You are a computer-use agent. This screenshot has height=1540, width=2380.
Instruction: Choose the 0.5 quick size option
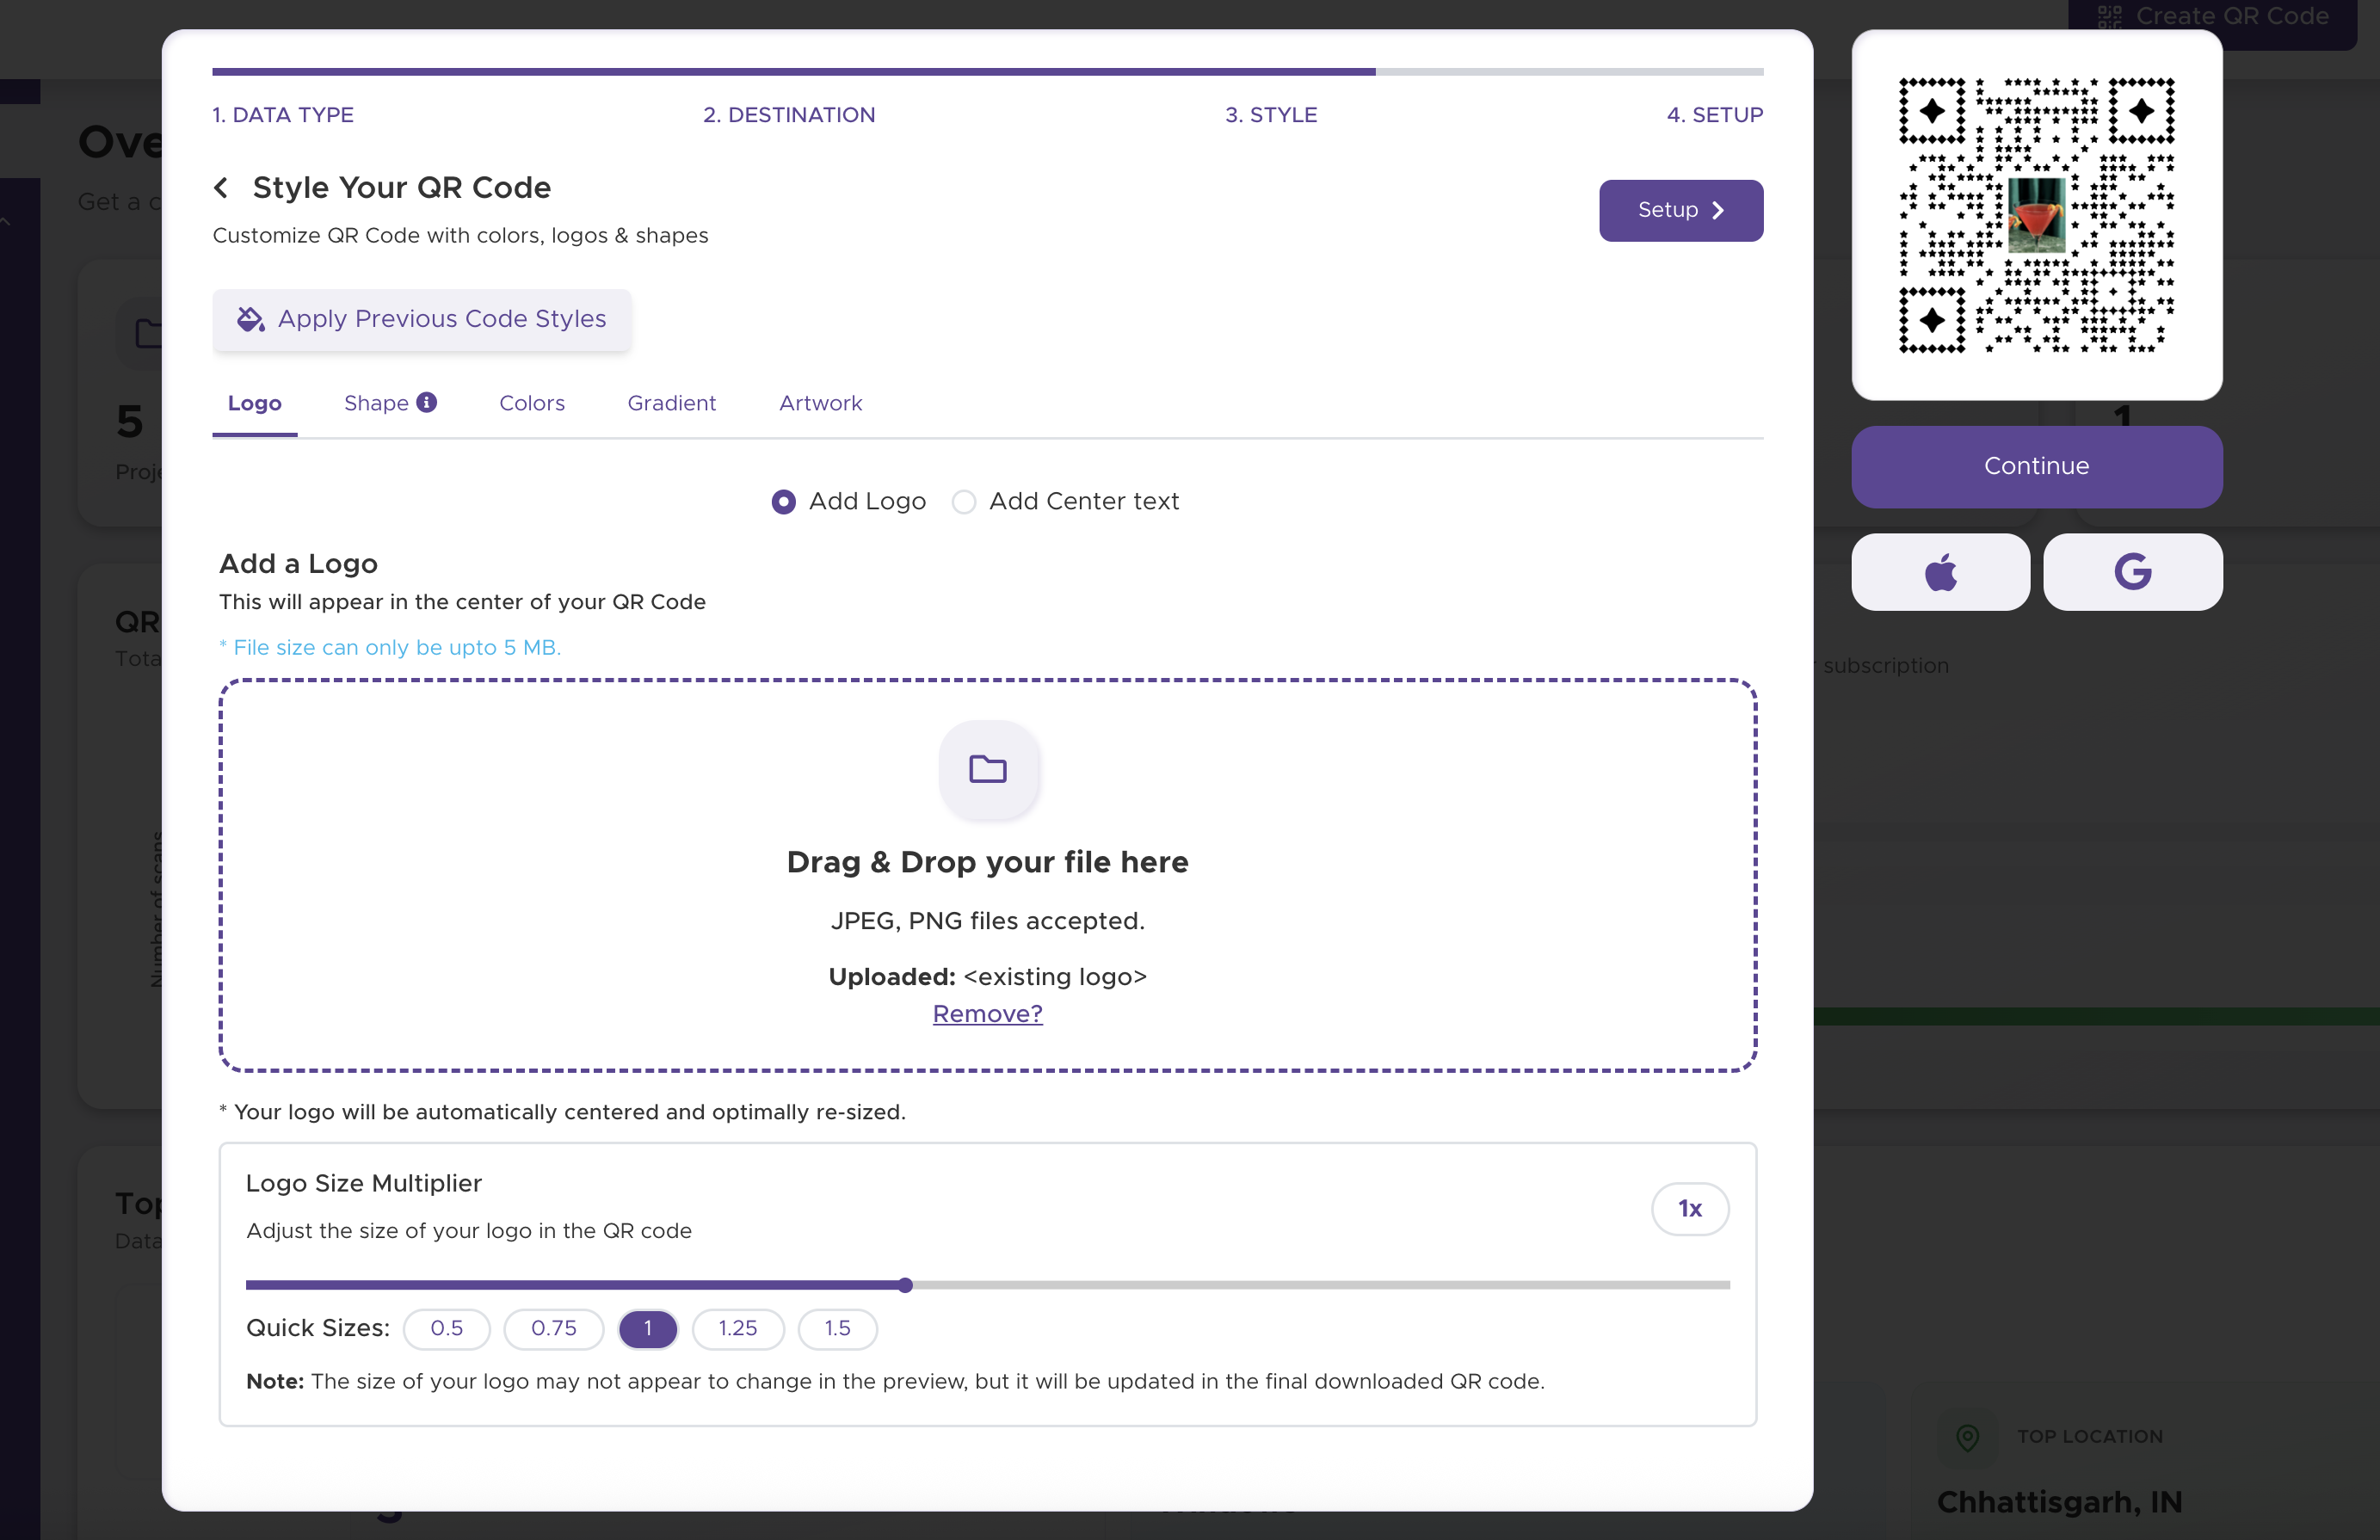click(x=446, y=1329)
